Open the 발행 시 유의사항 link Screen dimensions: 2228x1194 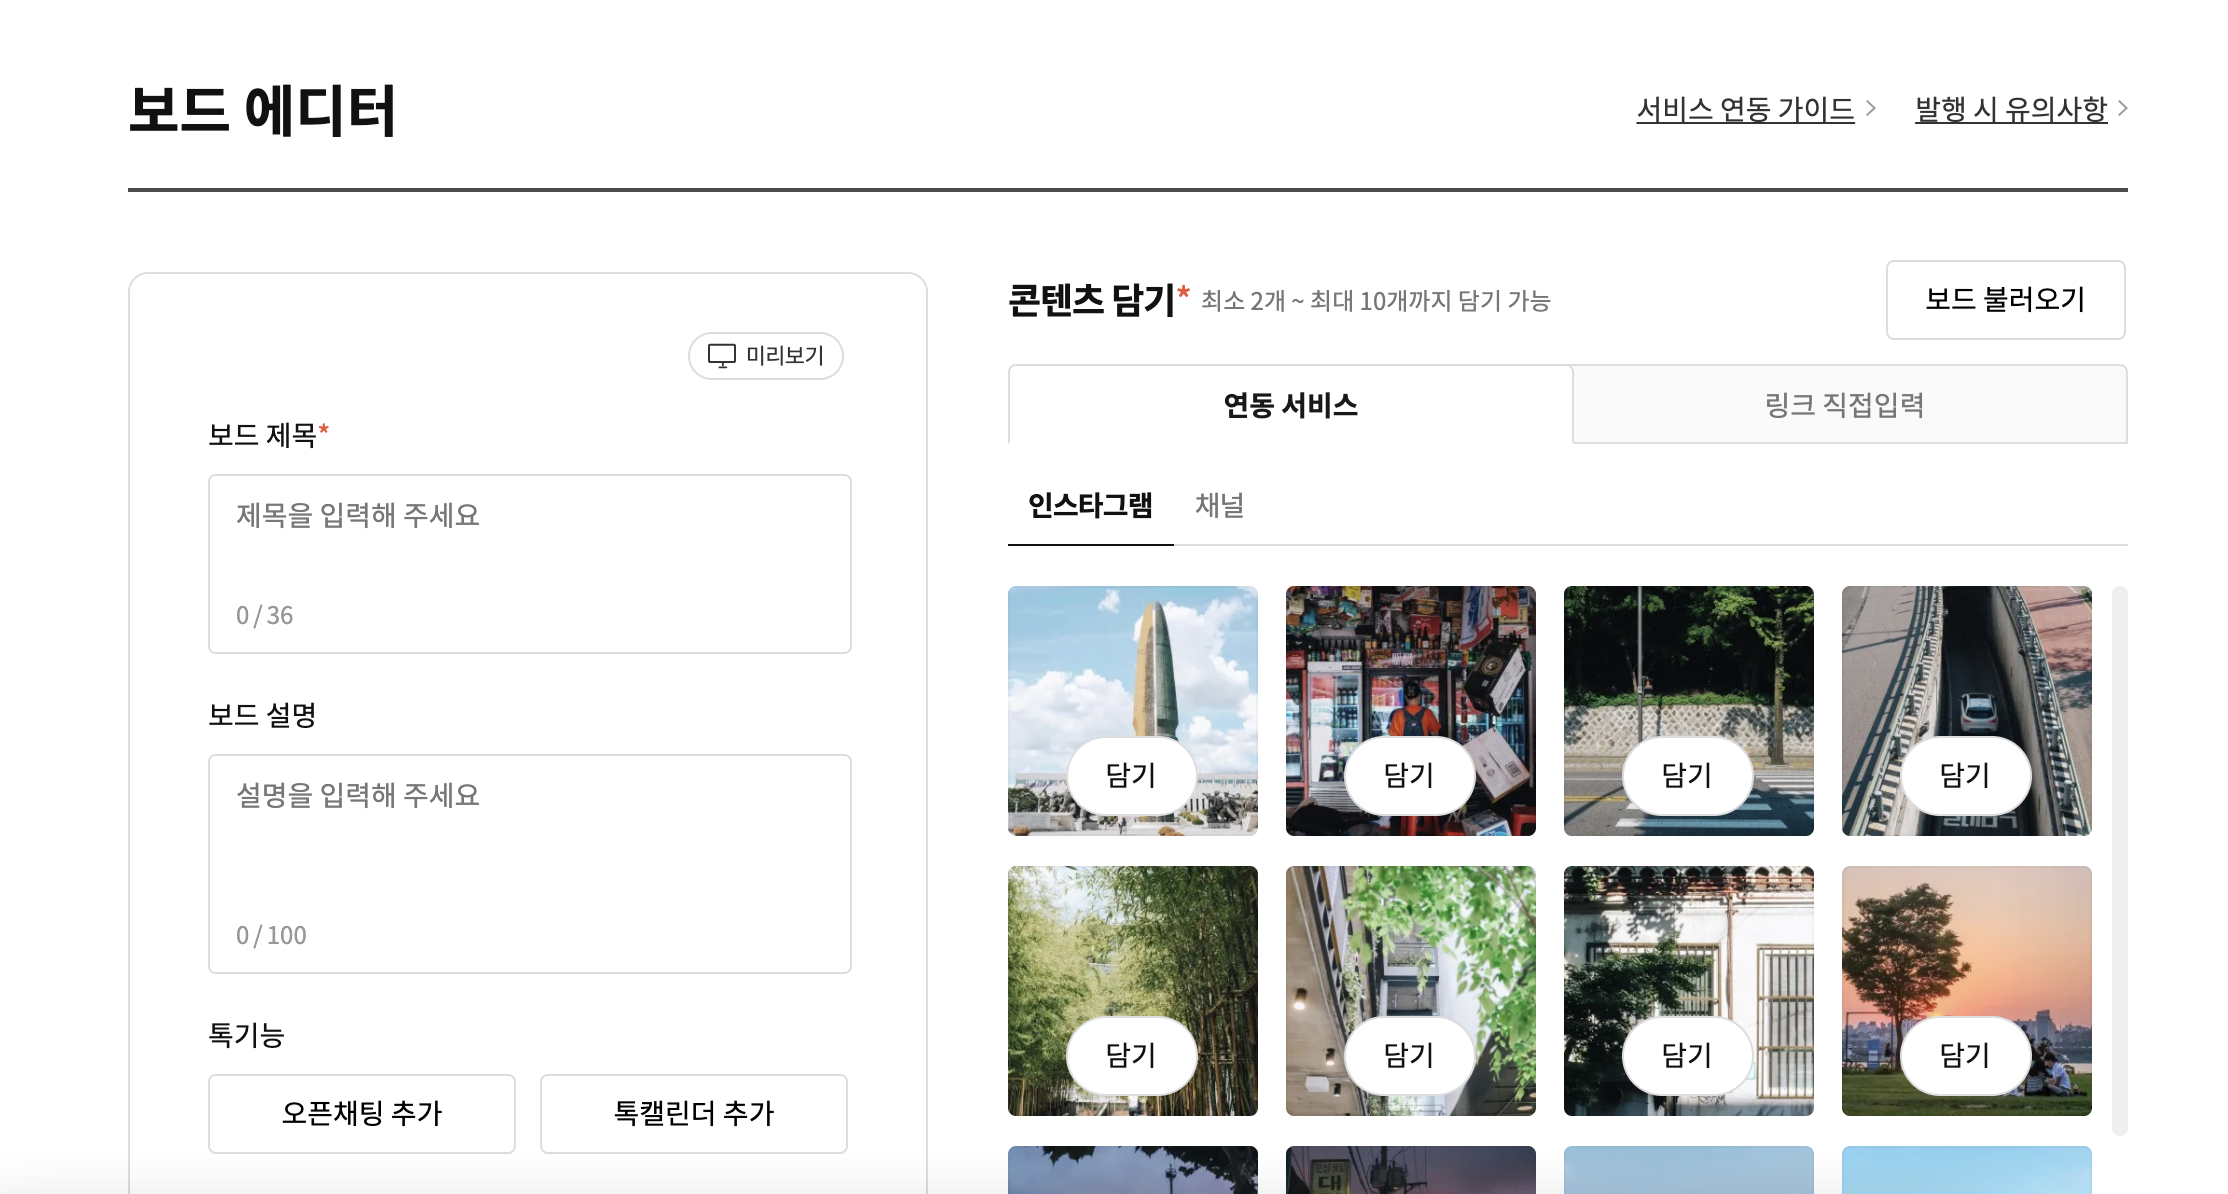2010,108
